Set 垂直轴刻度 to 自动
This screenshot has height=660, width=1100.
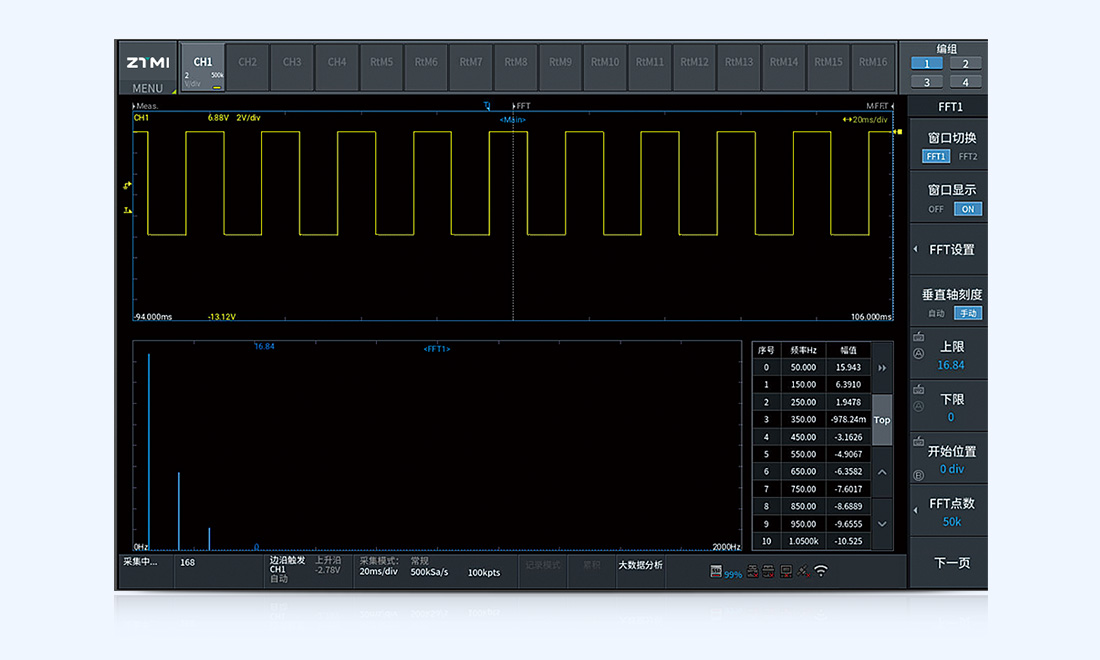click(x=936, y=313)
